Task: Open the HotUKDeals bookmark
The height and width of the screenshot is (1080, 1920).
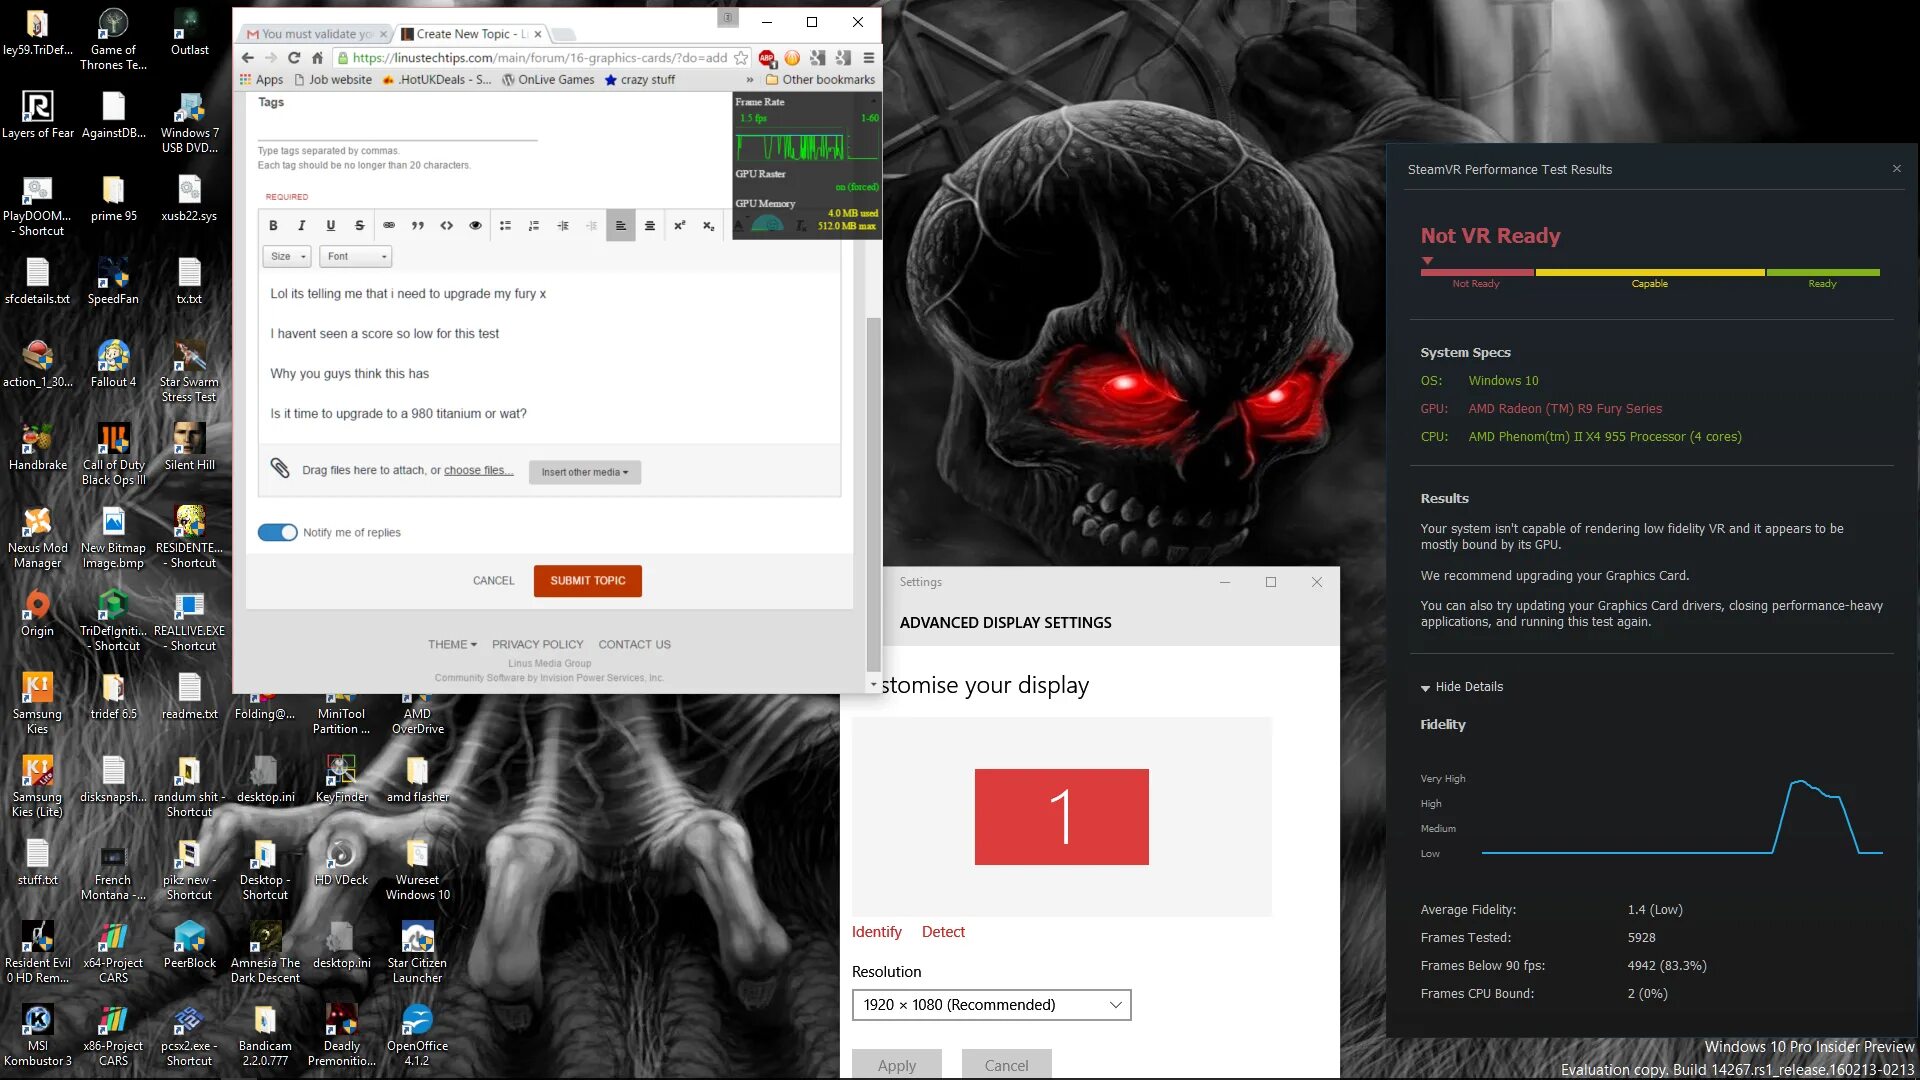Action: pyautogui.click(x=436, y=80)
